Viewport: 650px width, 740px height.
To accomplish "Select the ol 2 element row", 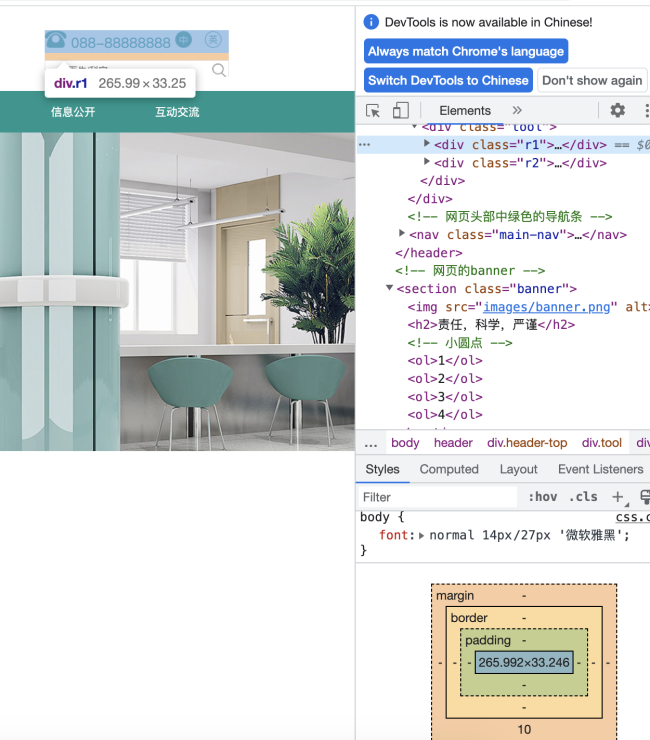I will click(x=445, y=378).
